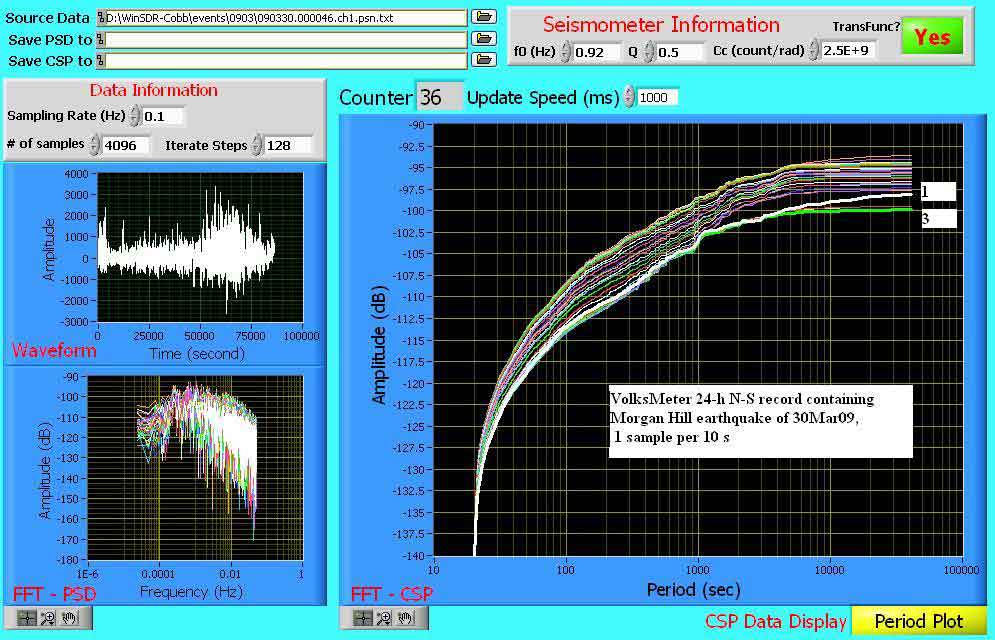Click the Cc value field 2.5E+9

(848, 50)
